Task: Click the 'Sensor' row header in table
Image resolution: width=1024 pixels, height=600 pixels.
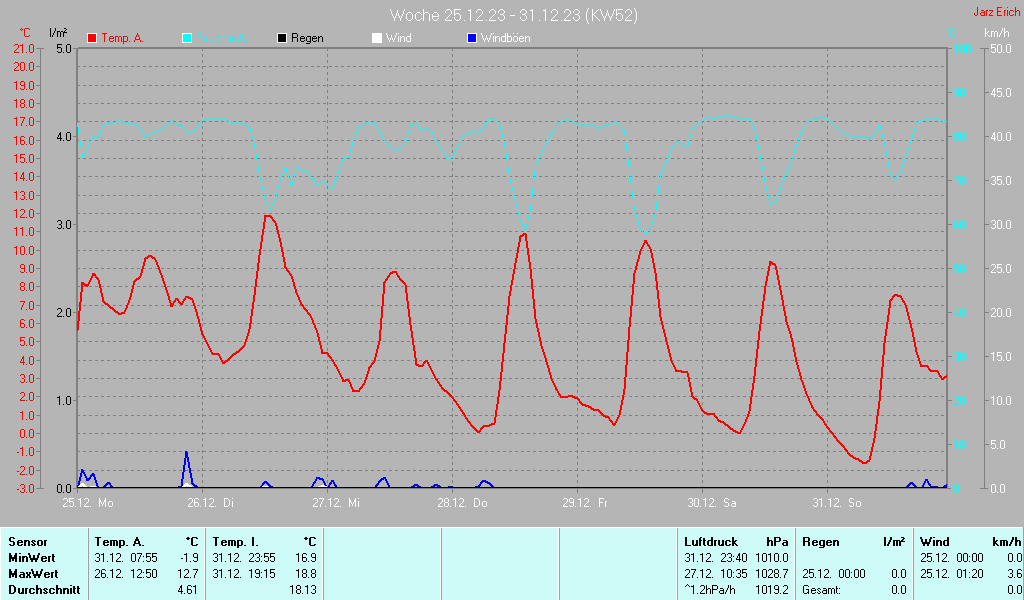Action: (x=27, y=542)
